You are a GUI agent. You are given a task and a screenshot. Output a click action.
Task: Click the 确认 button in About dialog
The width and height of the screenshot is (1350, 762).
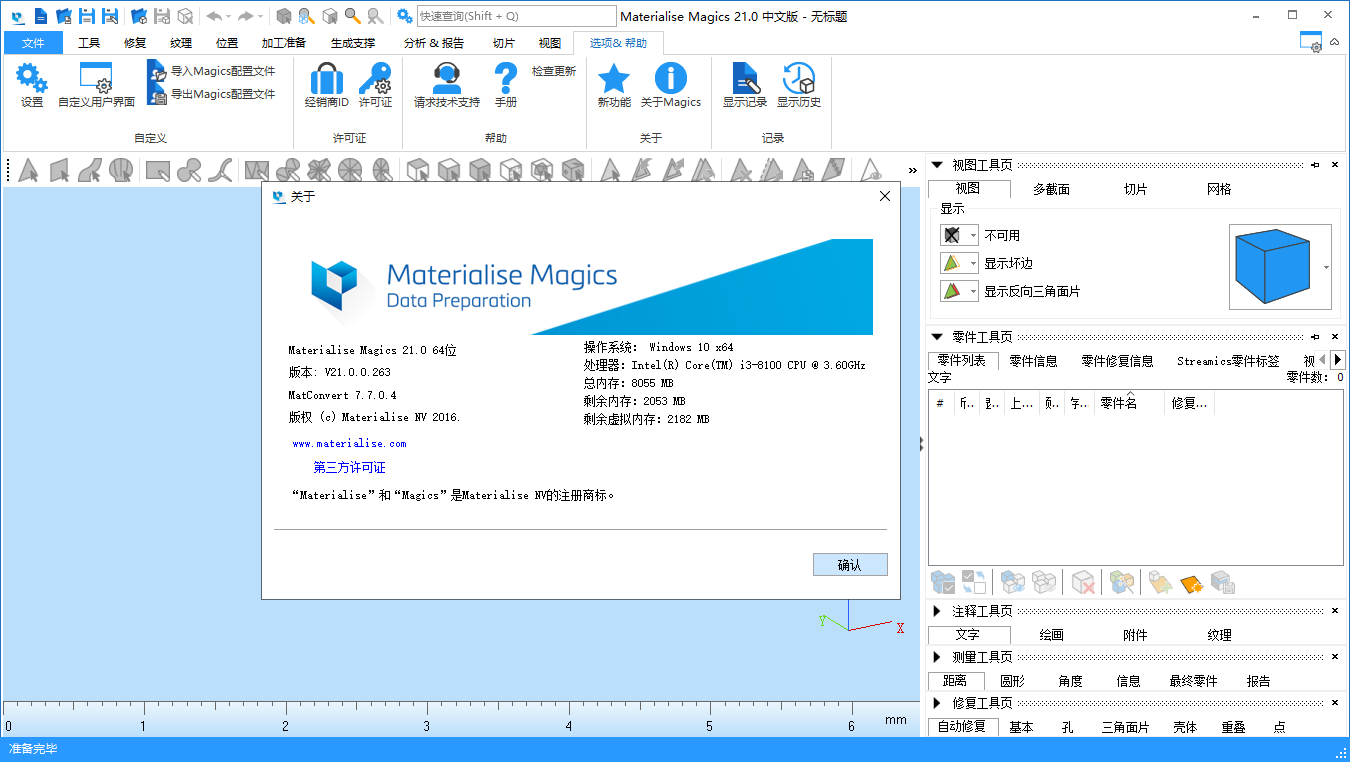tap(849, 565)
